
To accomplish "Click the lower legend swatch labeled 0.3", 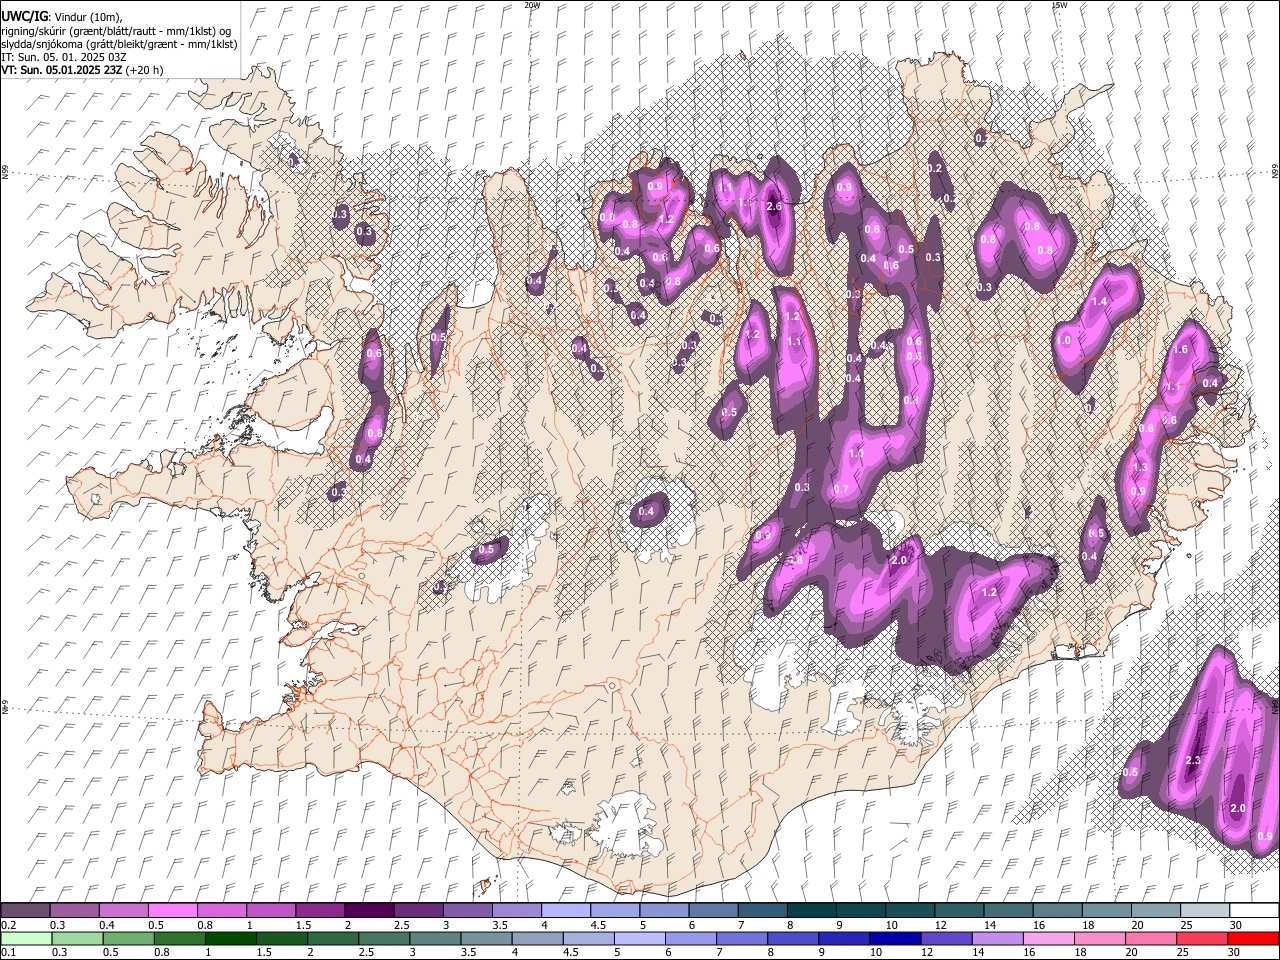I will (x=77, y=938).
